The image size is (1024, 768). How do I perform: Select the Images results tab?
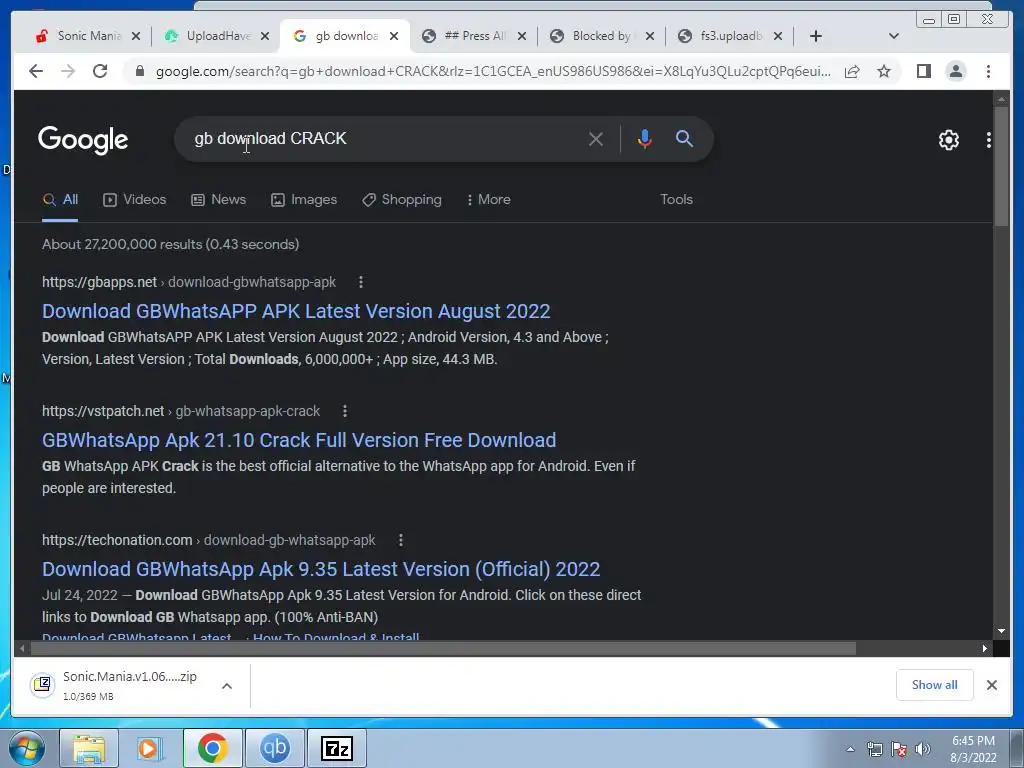coord(304,200)
